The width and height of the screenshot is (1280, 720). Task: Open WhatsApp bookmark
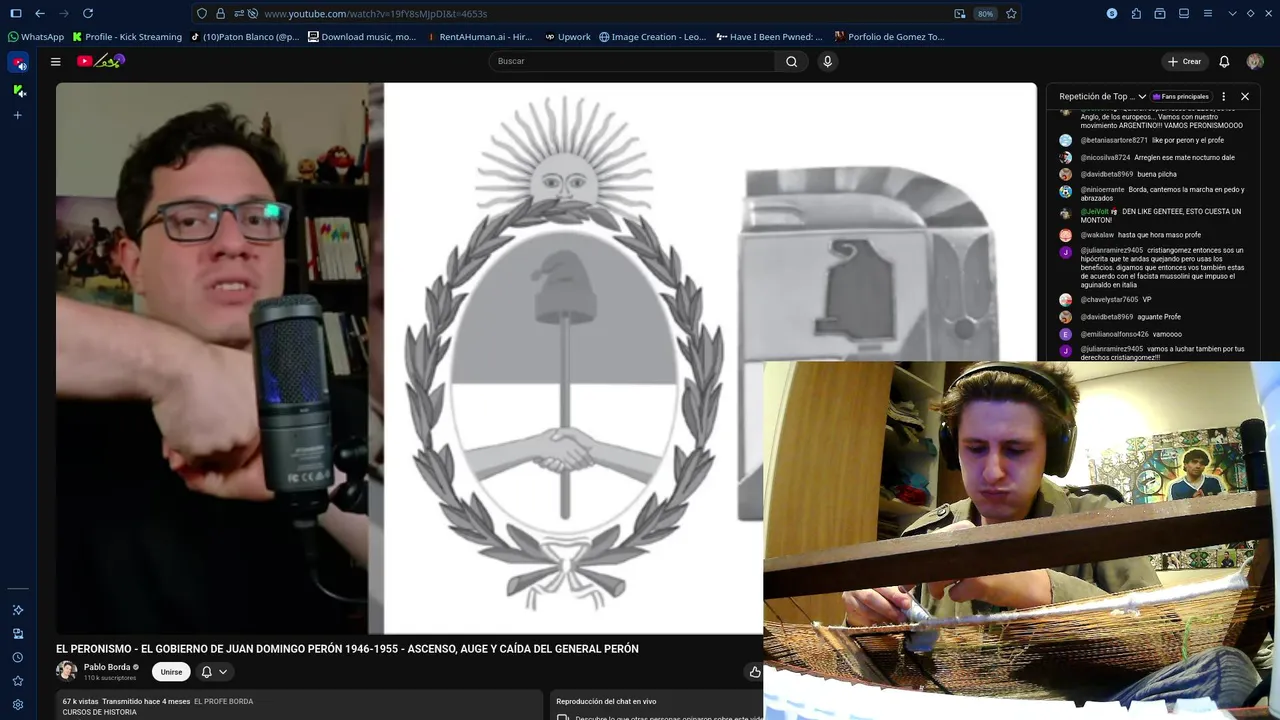[36, 37]
